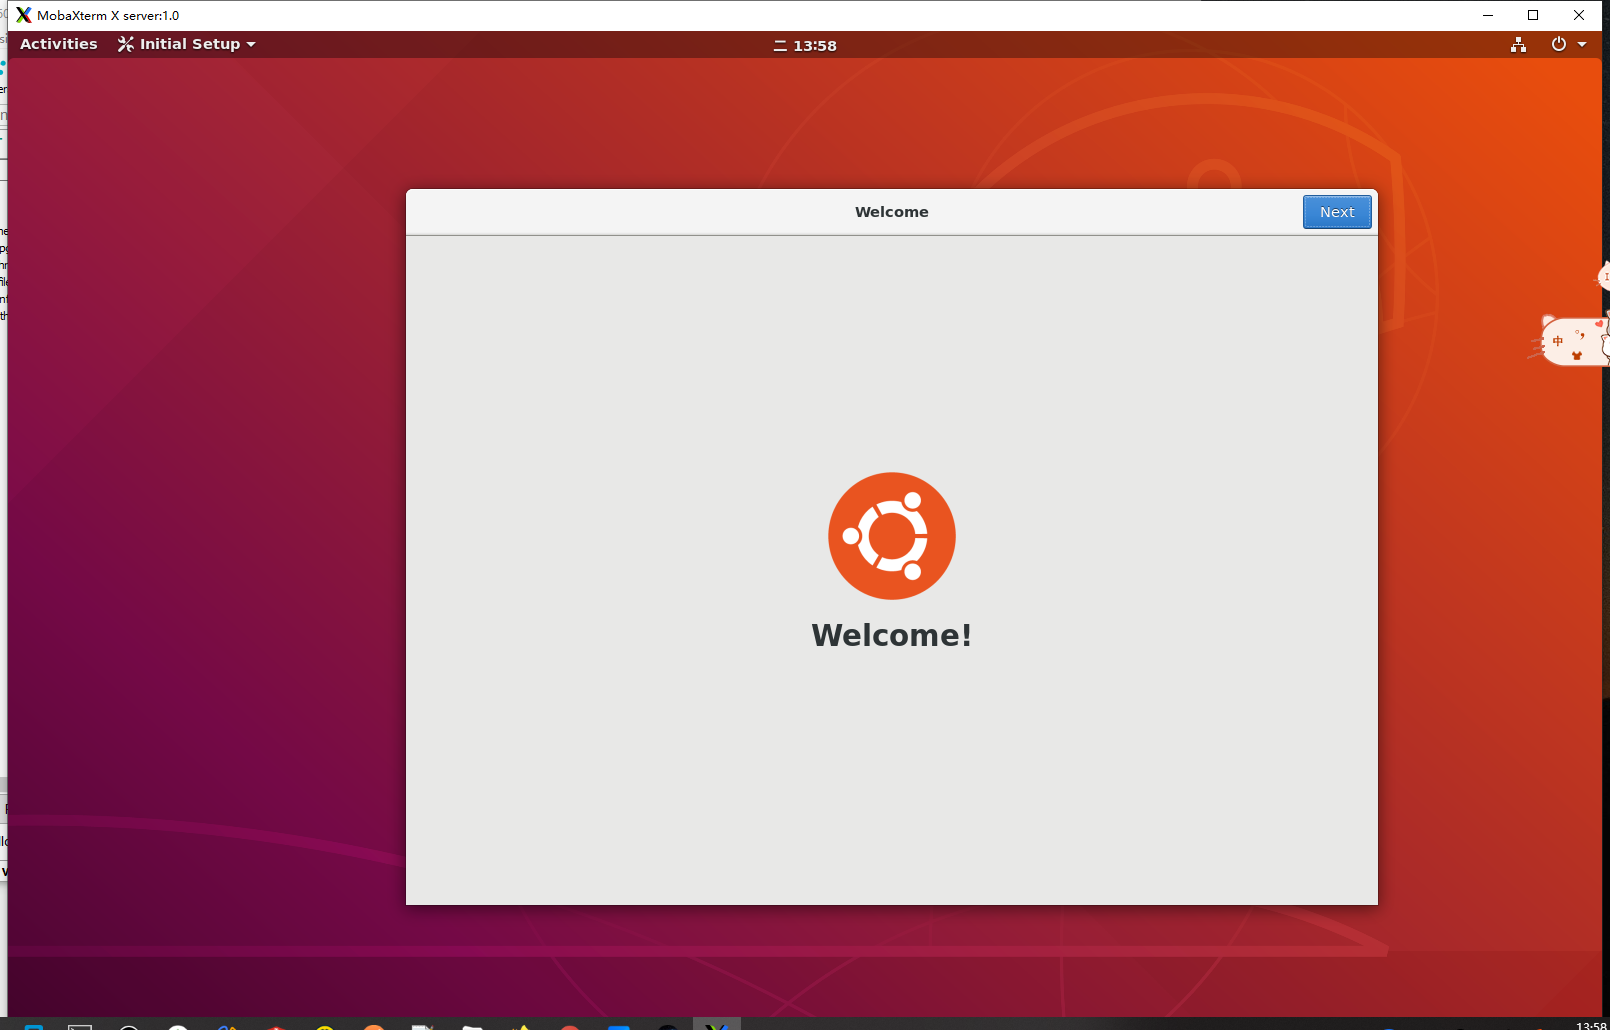Image resolution: width=1610 pixels, height=1030 pixels.
Task: Click the "Welcome!" heading text
Action: point(892,635)
